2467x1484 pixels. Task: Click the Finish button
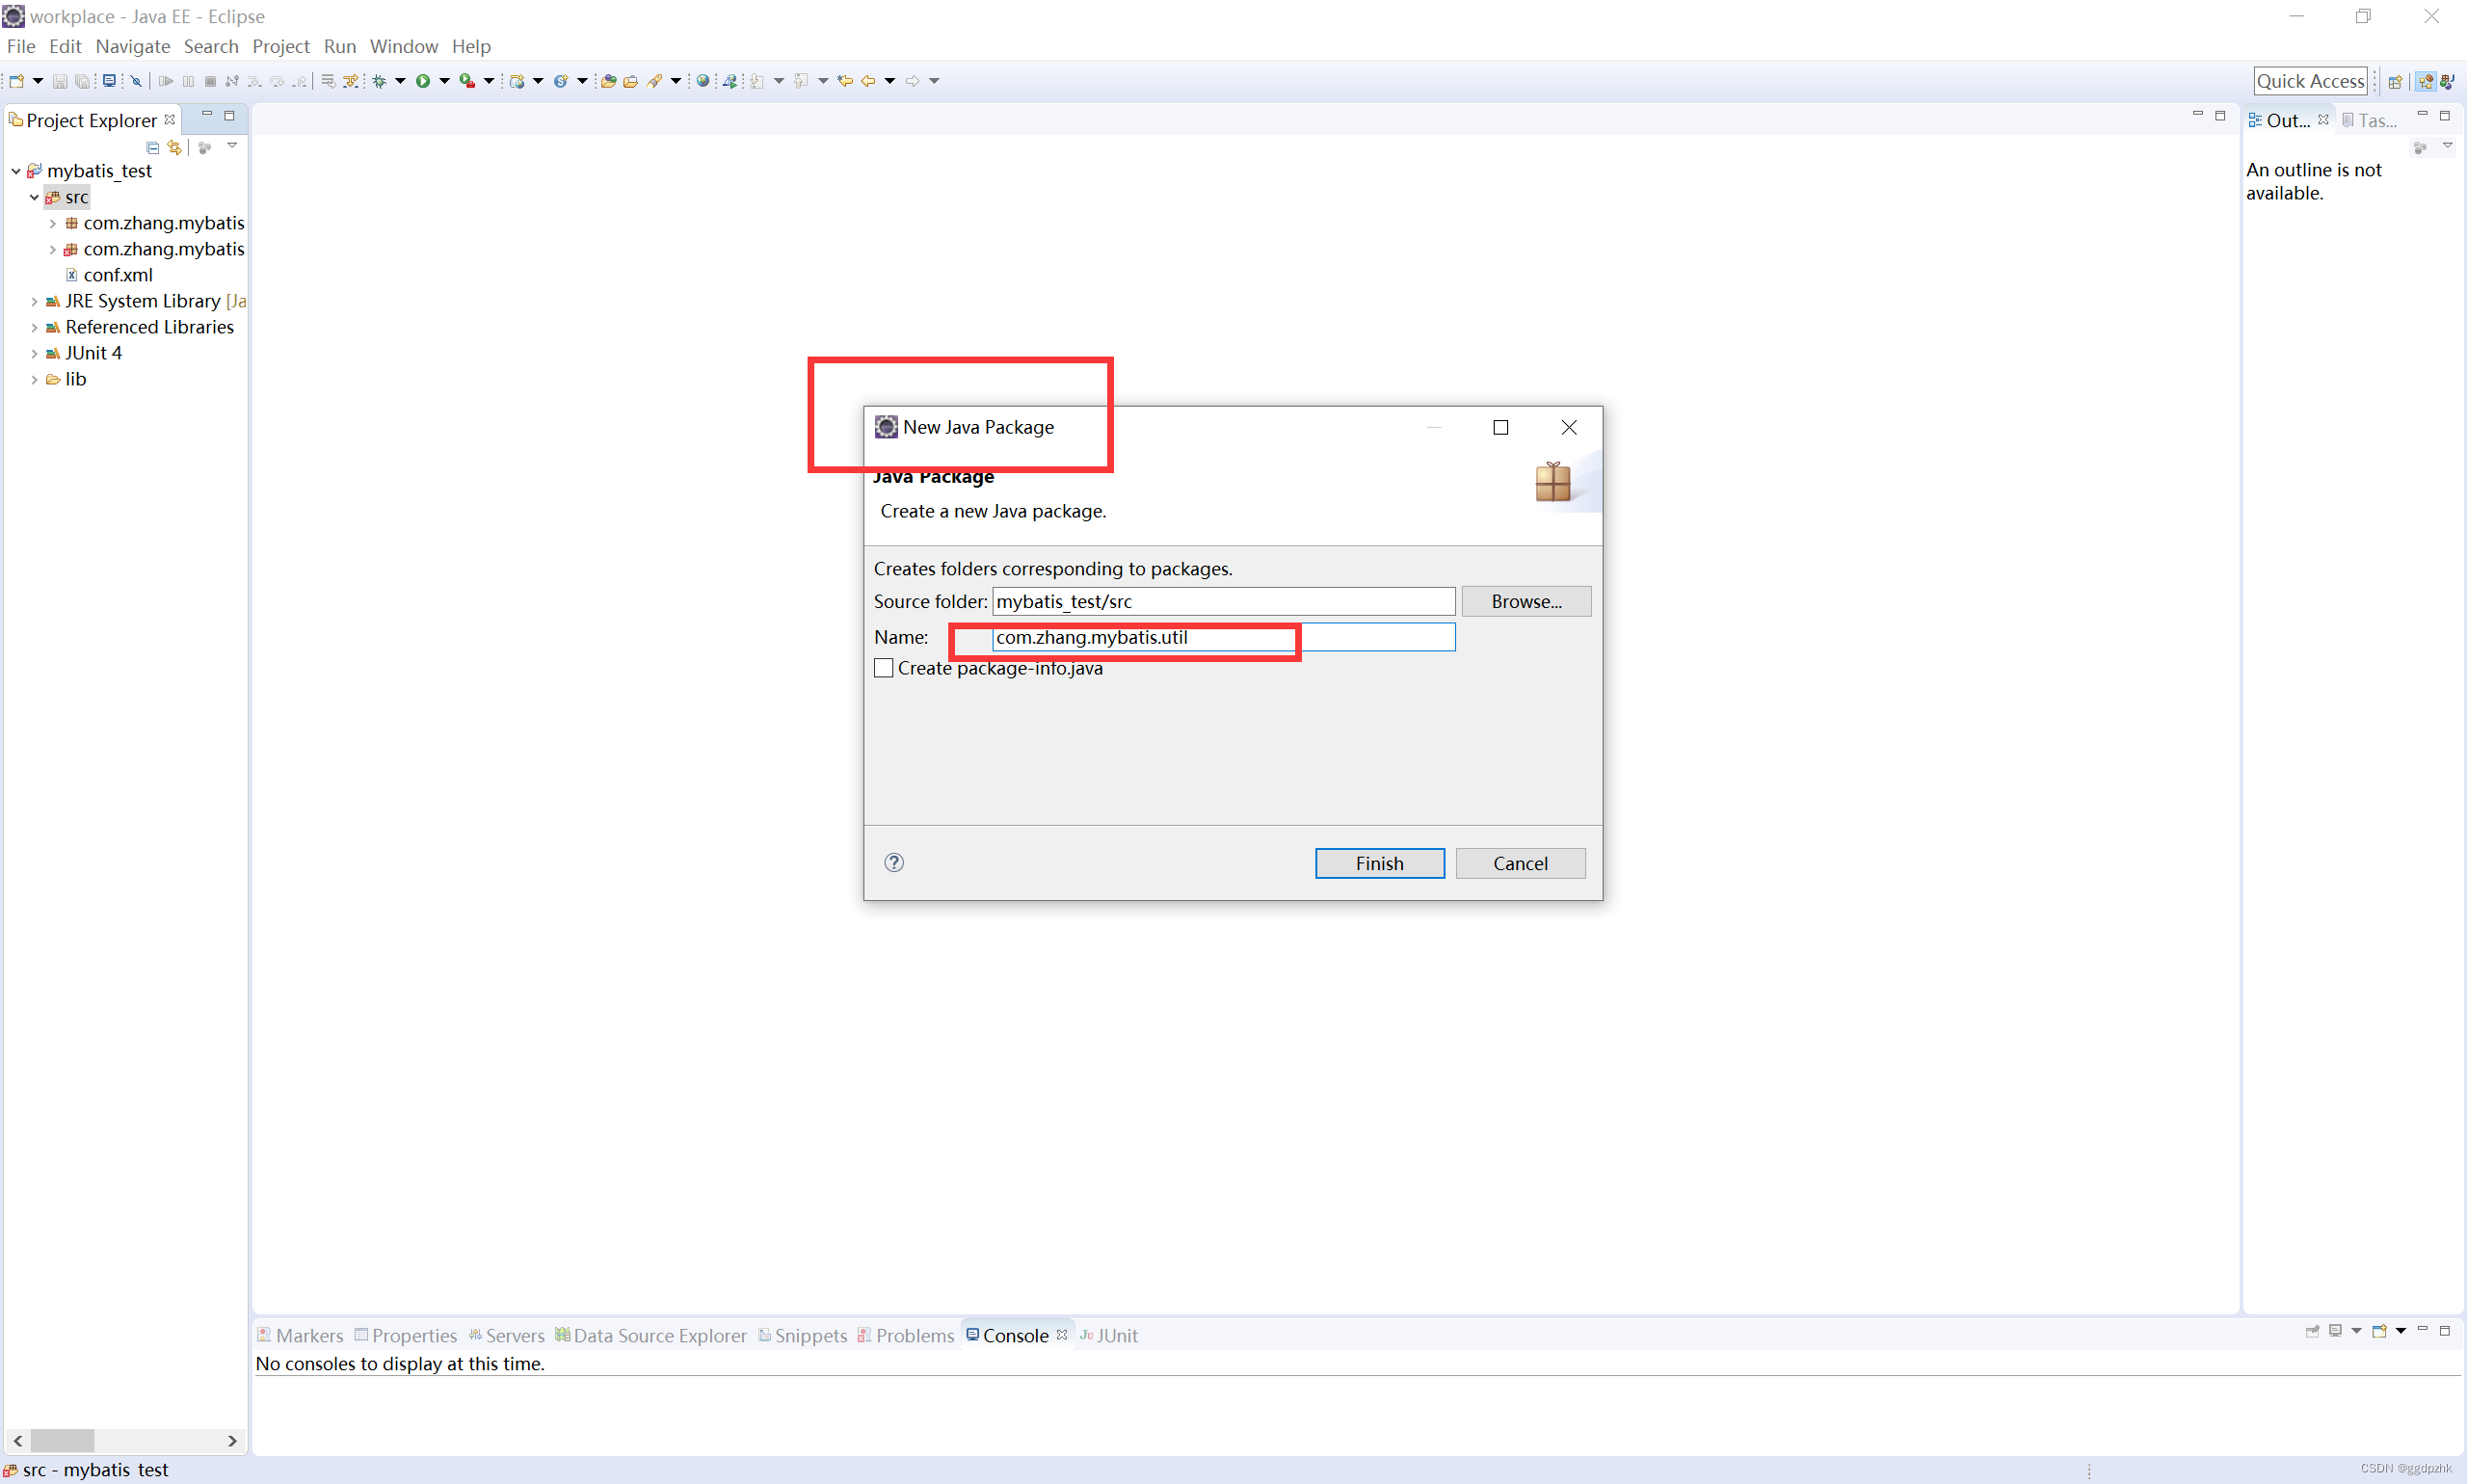click(1379, 863)
